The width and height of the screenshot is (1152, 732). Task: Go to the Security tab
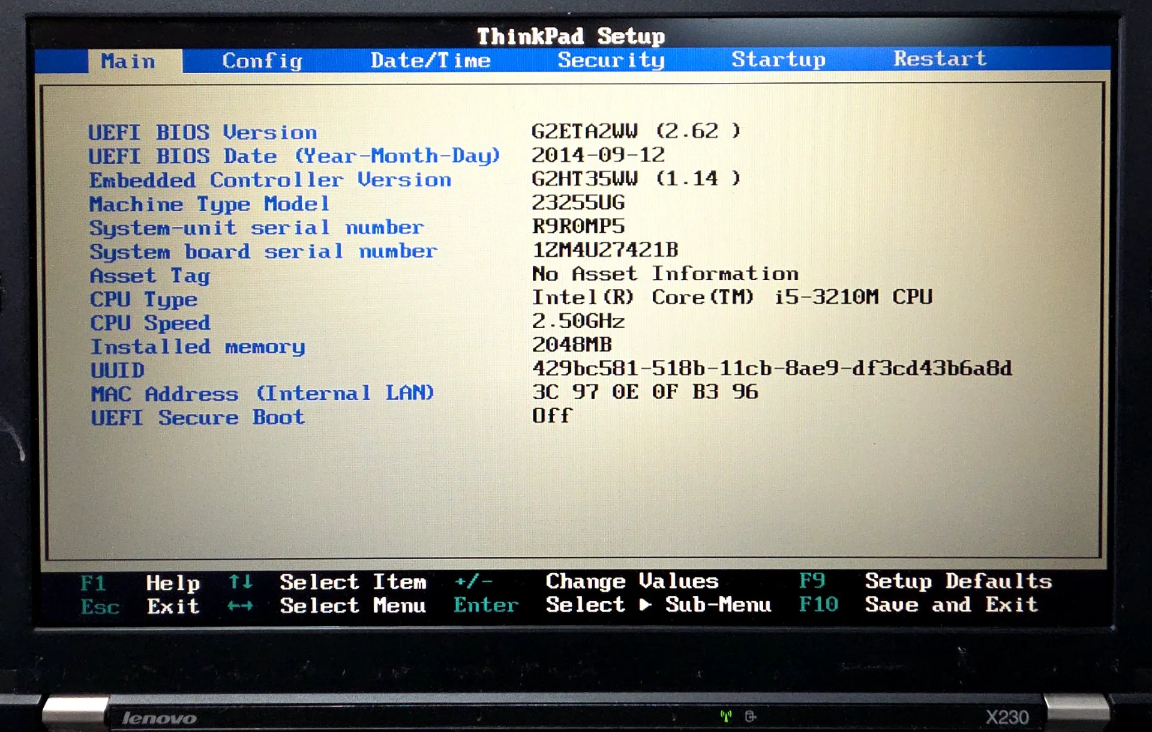tap(611, 60)
